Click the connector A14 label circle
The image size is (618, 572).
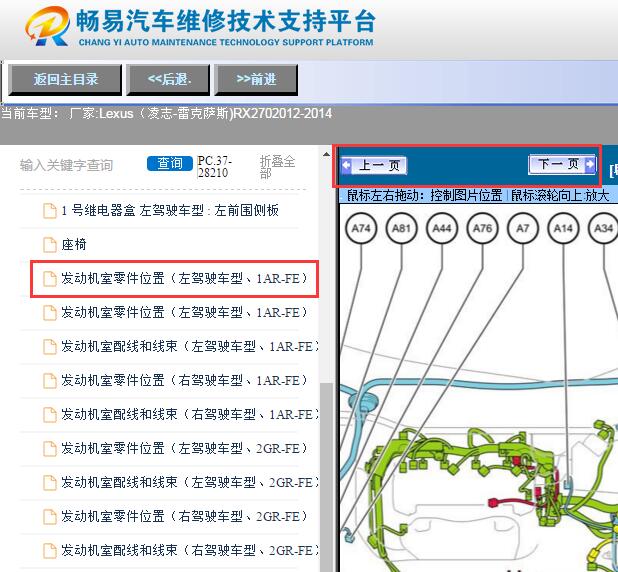point(563,228)
